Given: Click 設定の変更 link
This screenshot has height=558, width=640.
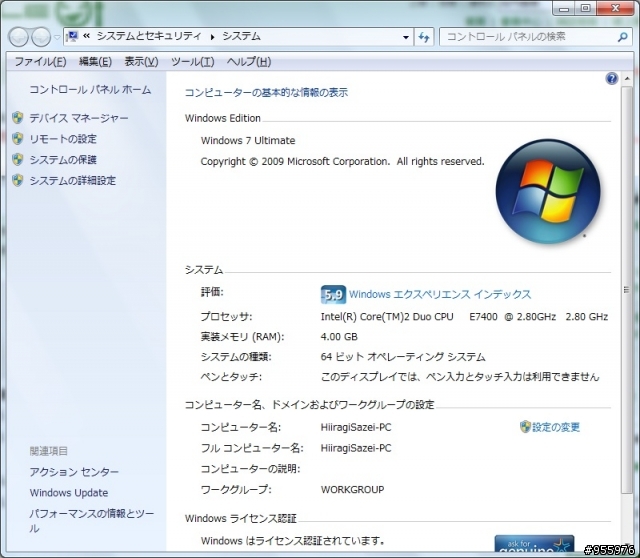Looking at the screenshot, I should point(556,427).
